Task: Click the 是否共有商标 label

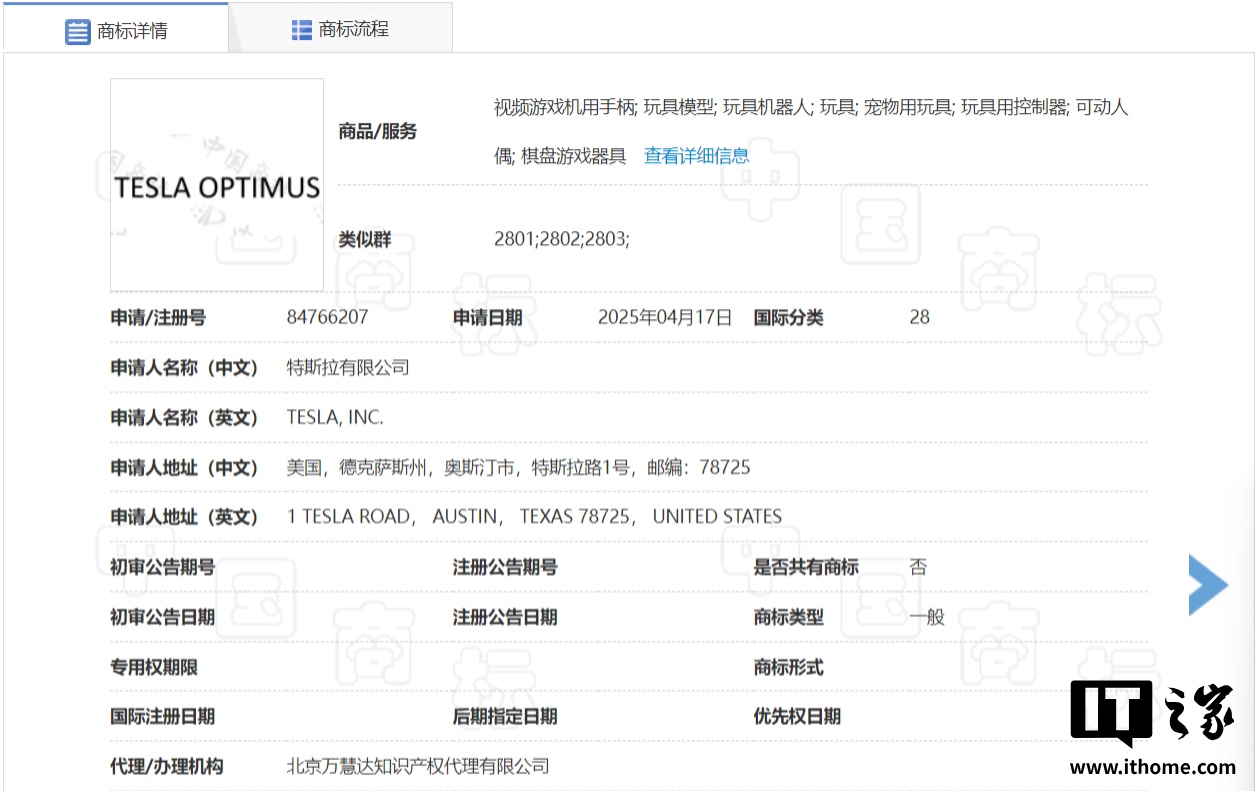Action: [x=806, y=567]
